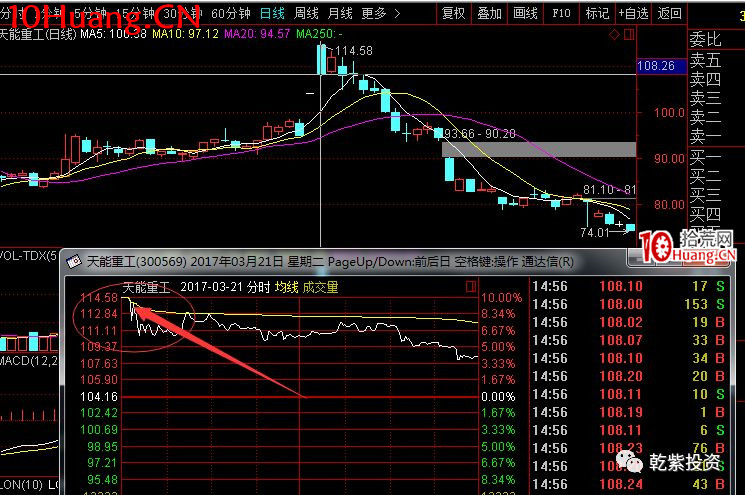Click the 100.0 price axis label
This screenshot has width=745, height=495.
669,113
